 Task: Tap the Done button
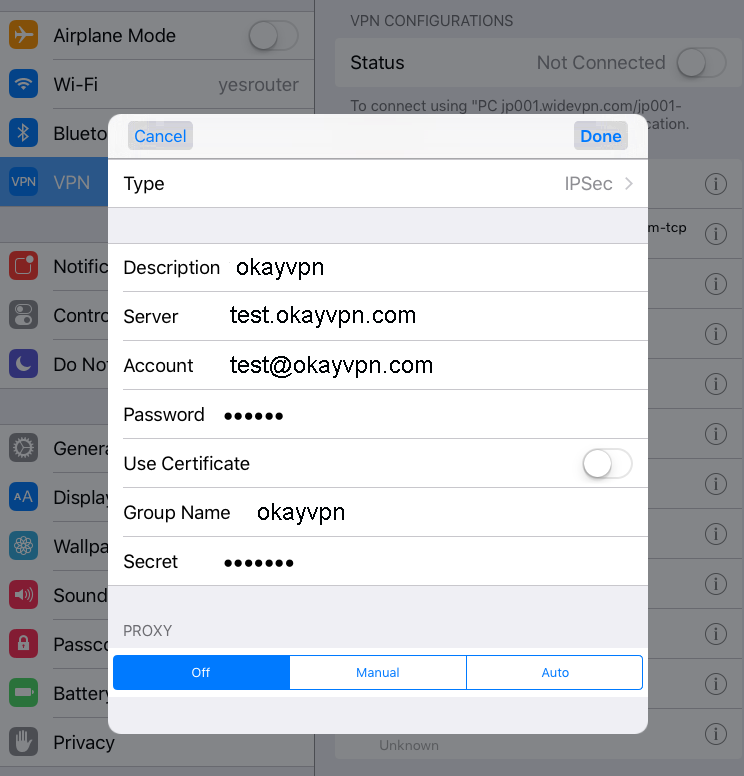601,136
